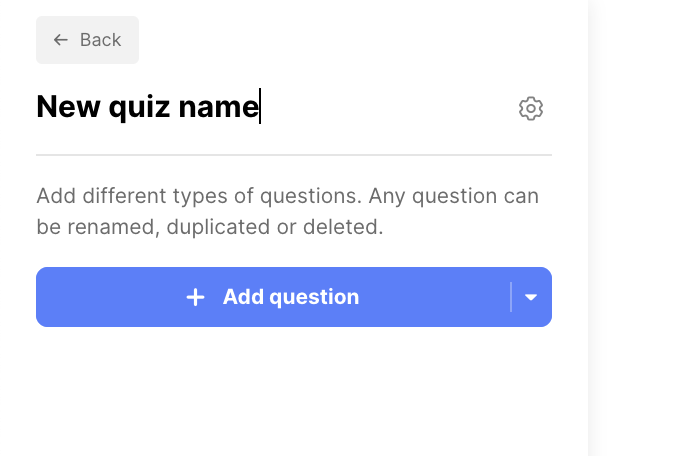Click the empty gray area right of the panel
676x456 pixels.
635,230
